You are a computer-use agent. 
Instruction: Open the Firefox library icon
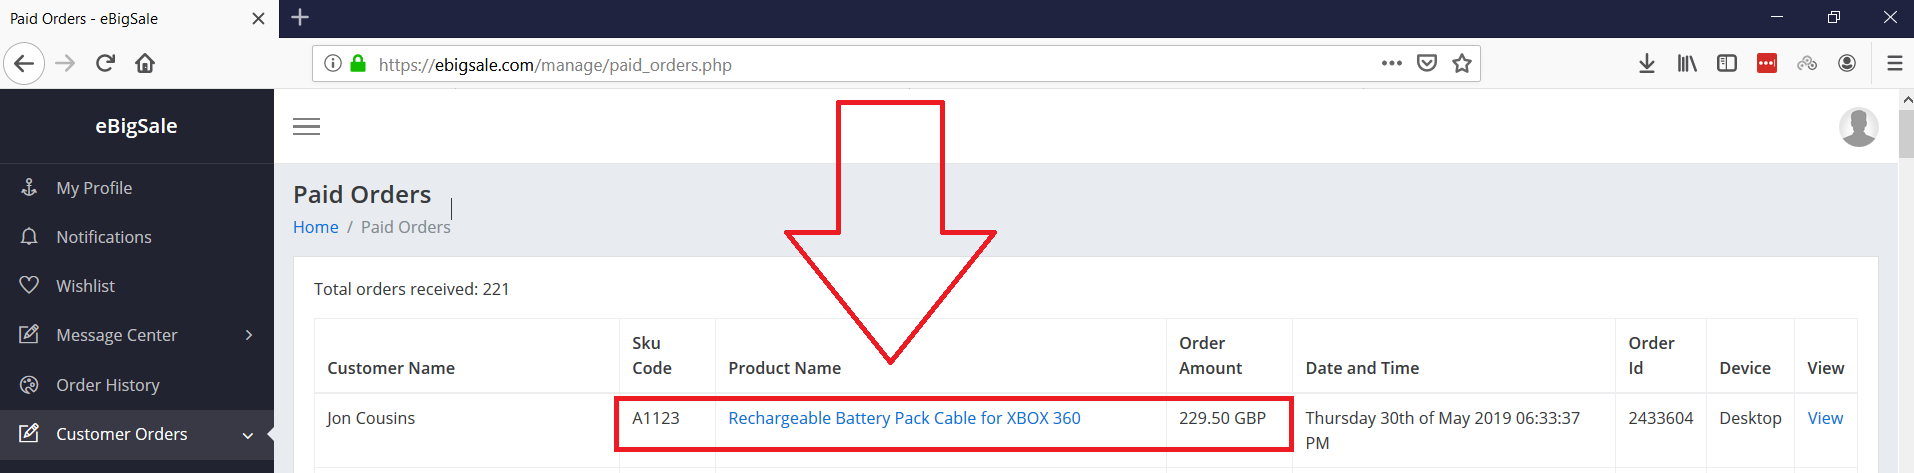1687,64
